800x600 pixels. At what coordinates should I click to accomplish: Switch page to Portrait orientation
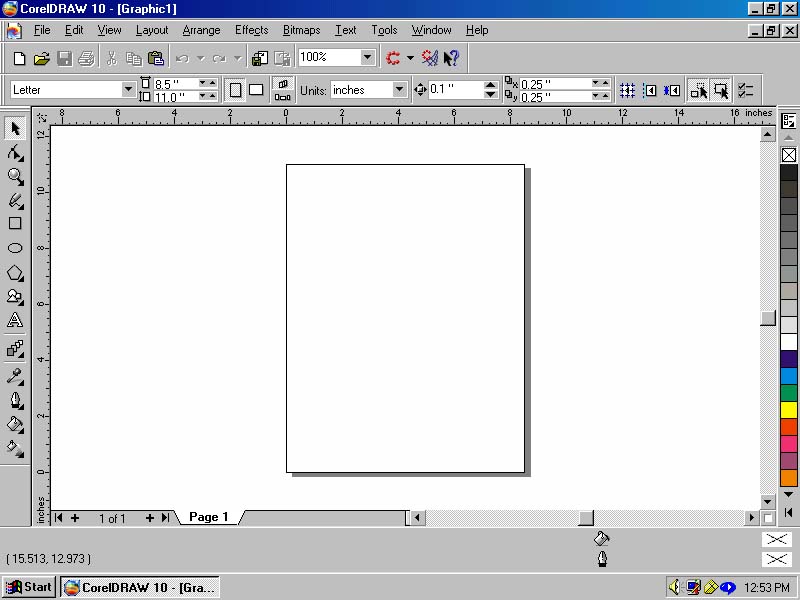pyautogui.click(x=235, y=90)
